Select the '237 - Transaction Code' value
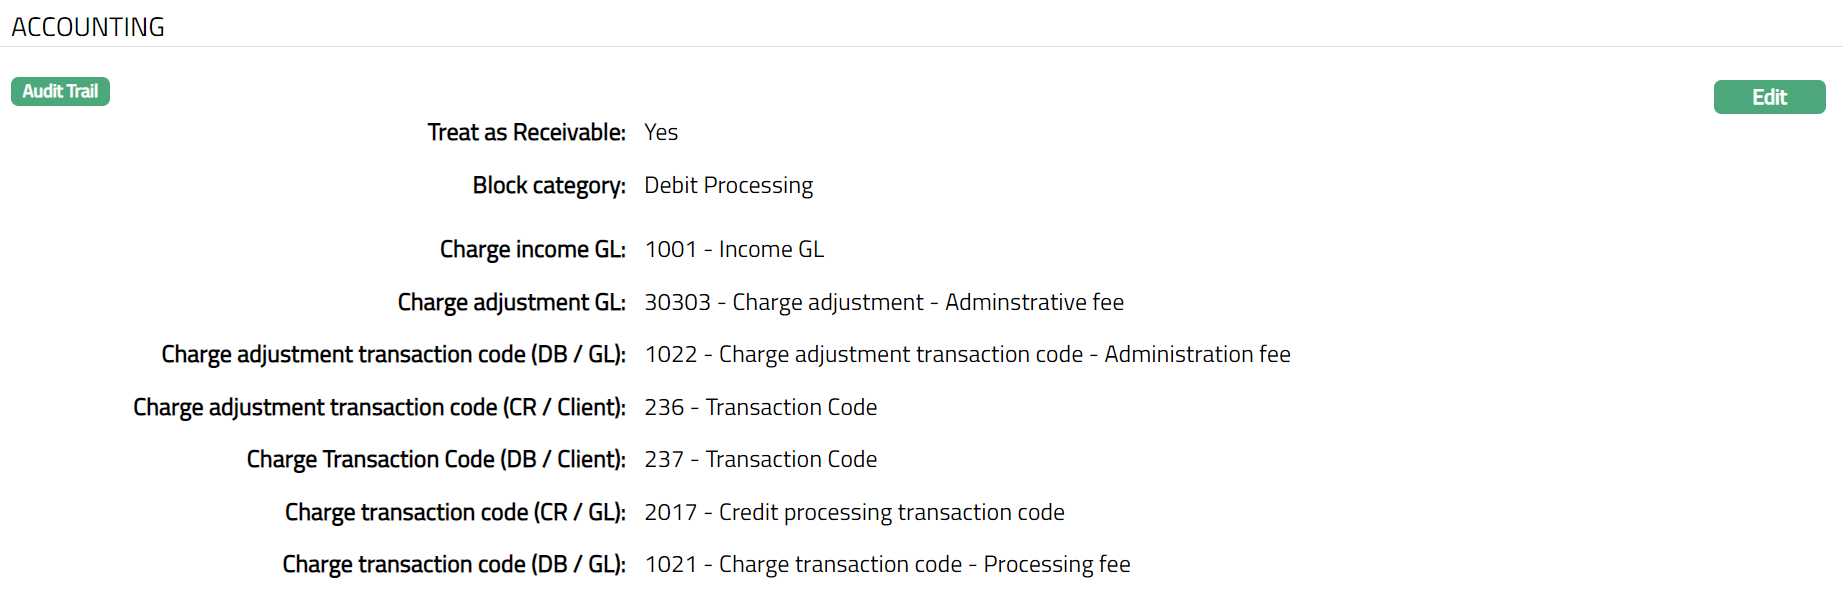This screenshot has width=1843, height=590. [x=760, y=459]
